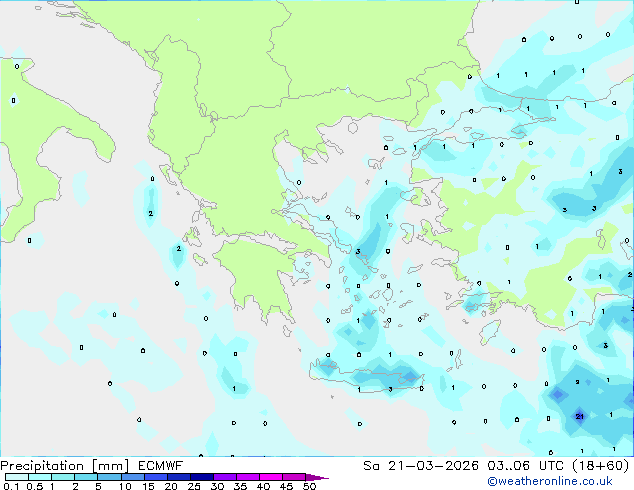Click the legend scale label '35'
The width and height of the screenshot is (634, 490).
240,486
